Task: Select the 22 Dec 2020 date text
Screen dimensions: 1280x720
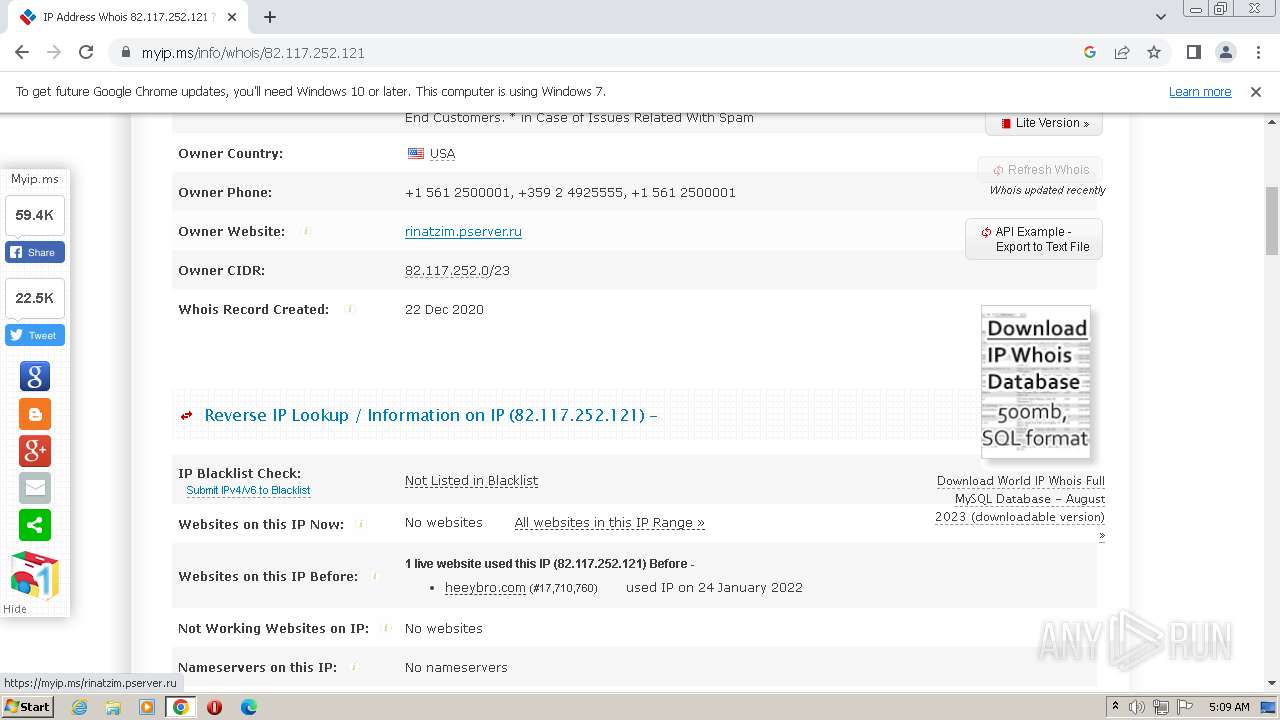Action: (444, 309)
